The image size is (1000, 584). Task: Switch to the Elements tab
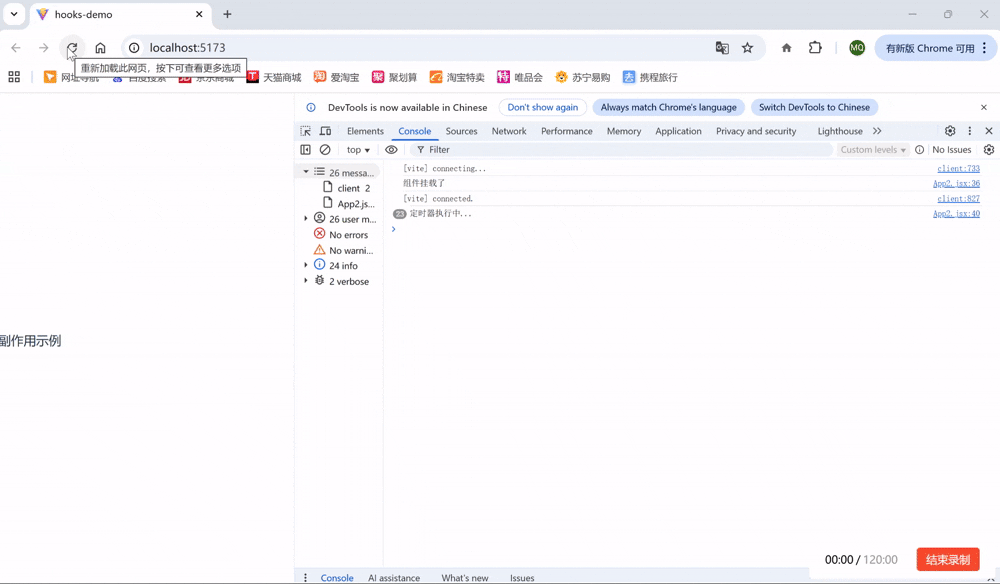tap(365, 131)
